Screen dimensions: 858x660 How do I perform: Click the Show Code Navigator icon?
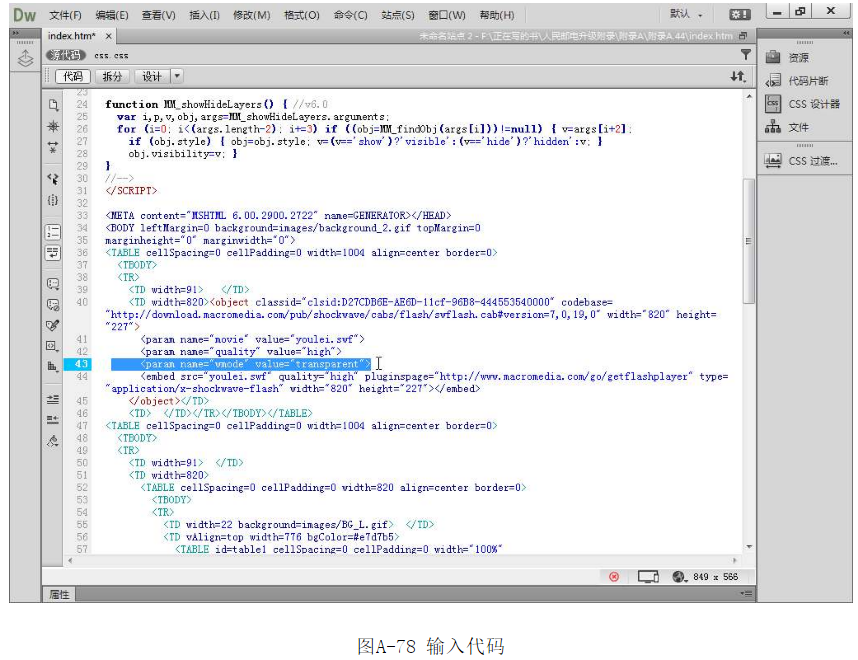pyautogui.click(x=52, y=127)
